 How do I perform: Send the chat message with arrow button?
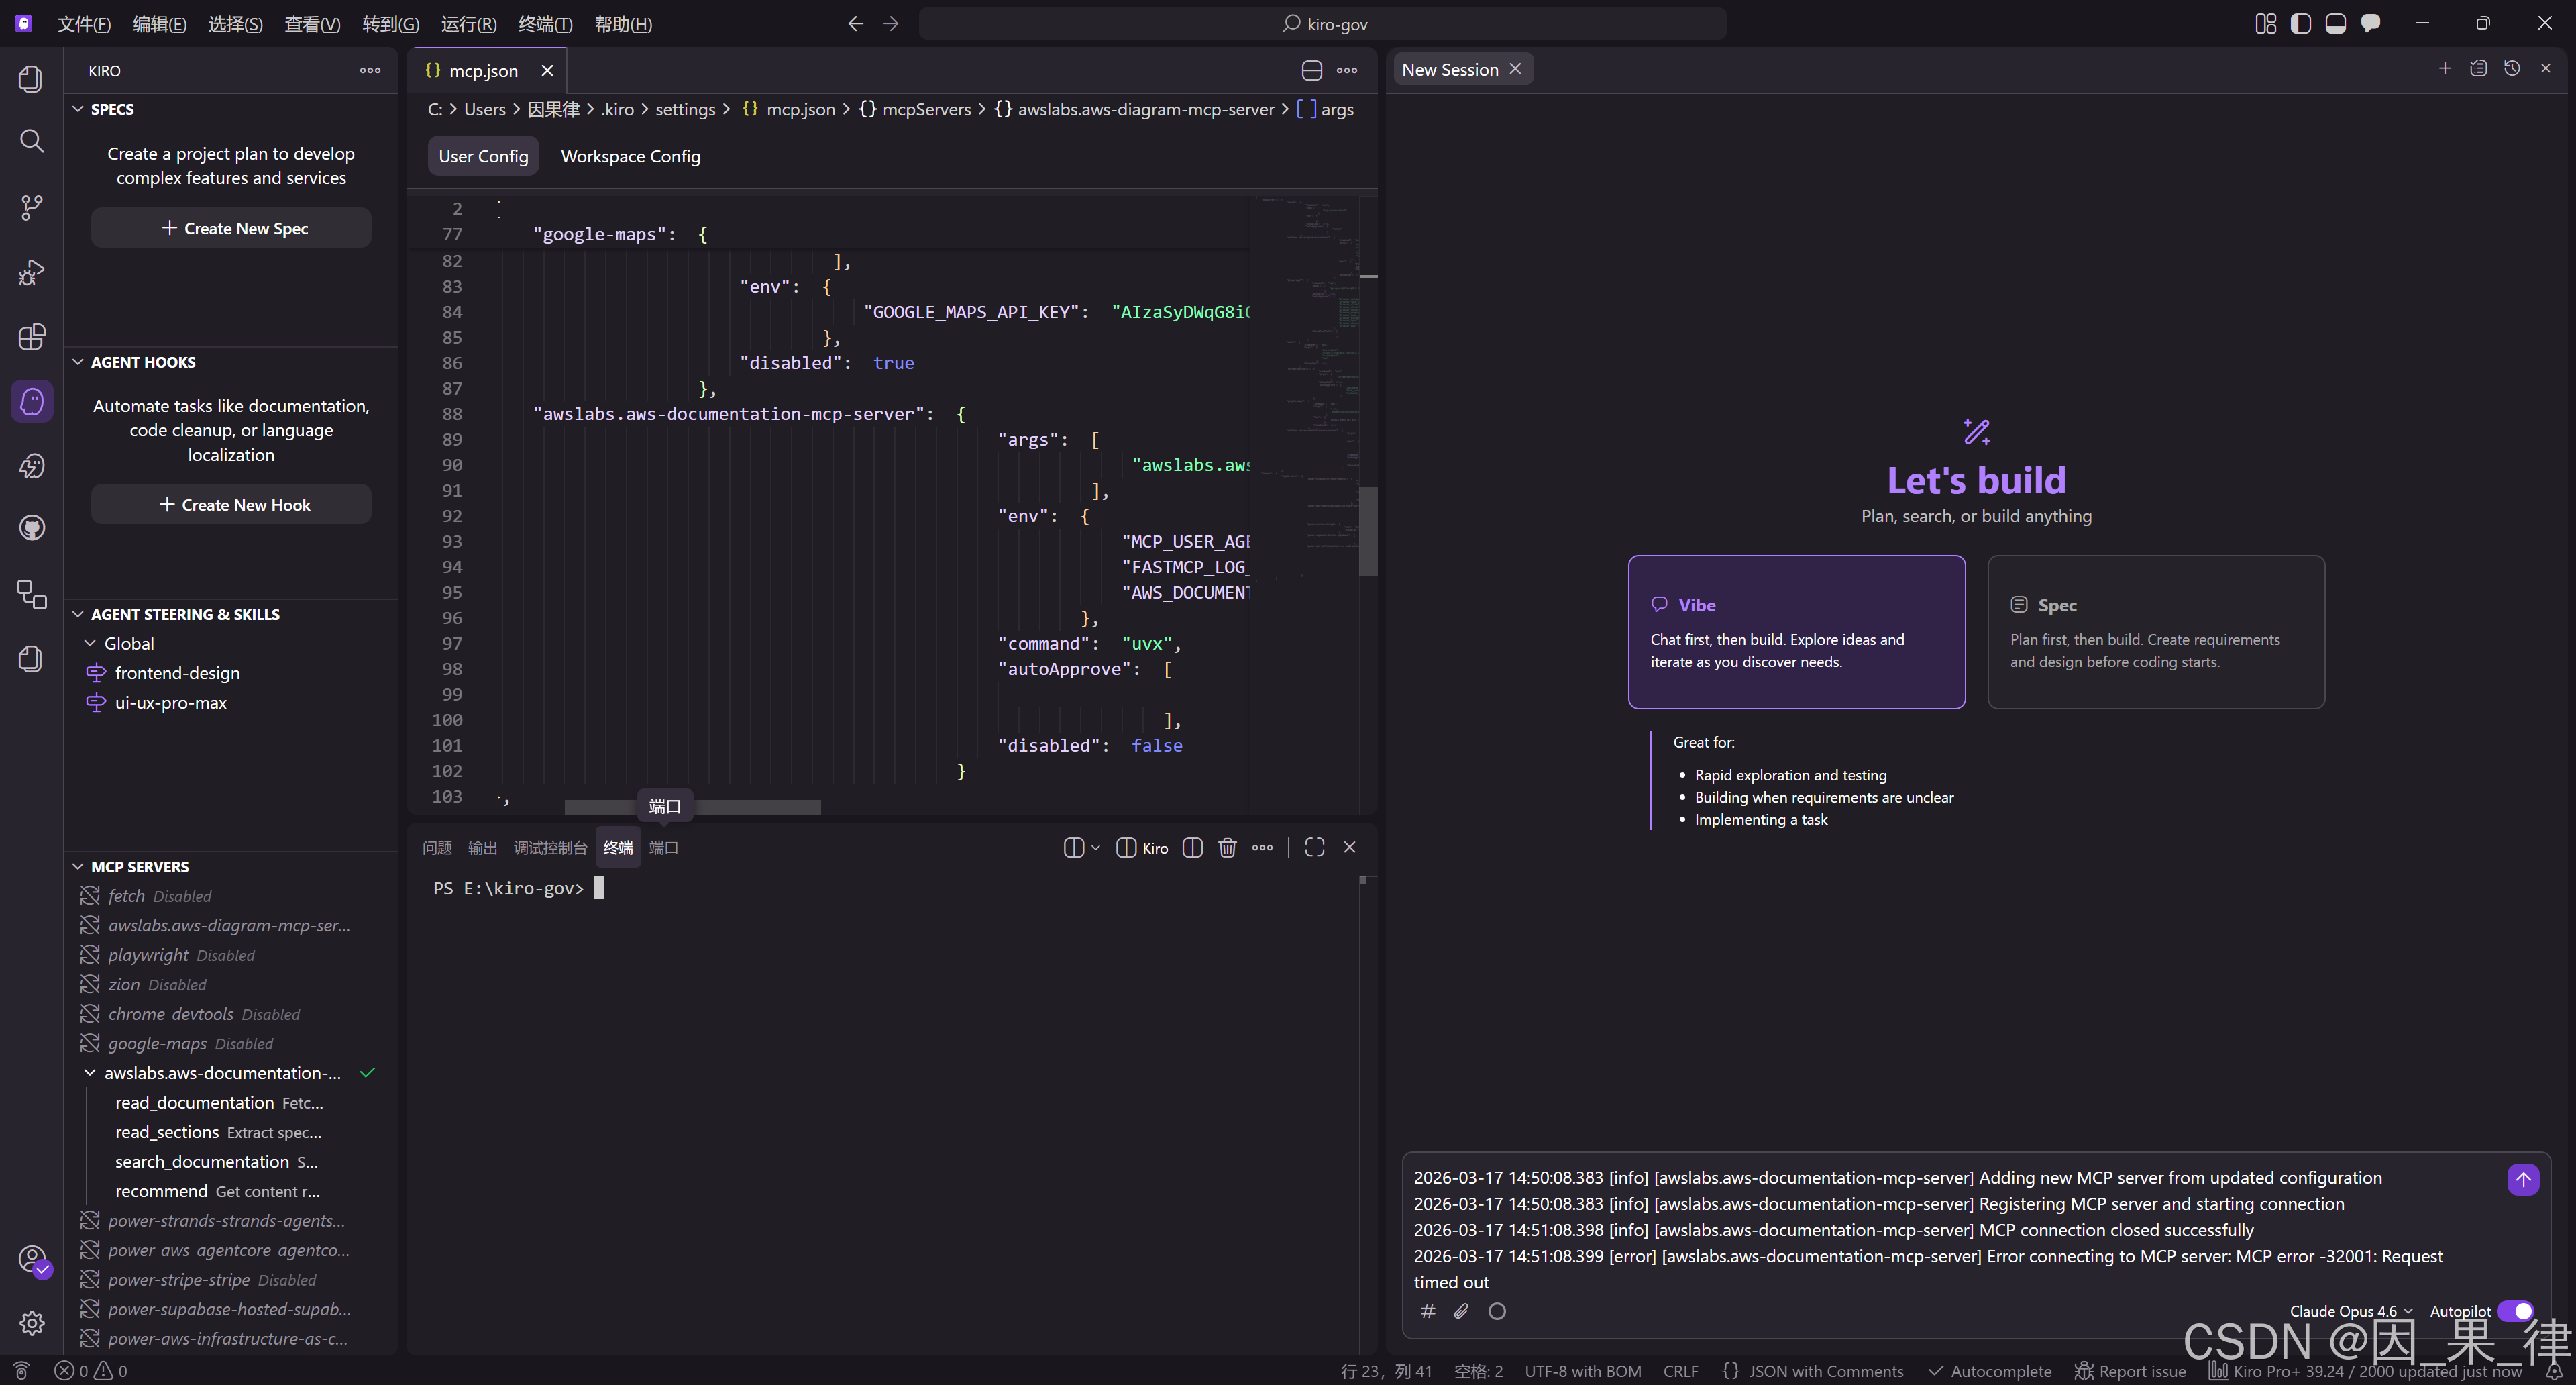2523,1180
